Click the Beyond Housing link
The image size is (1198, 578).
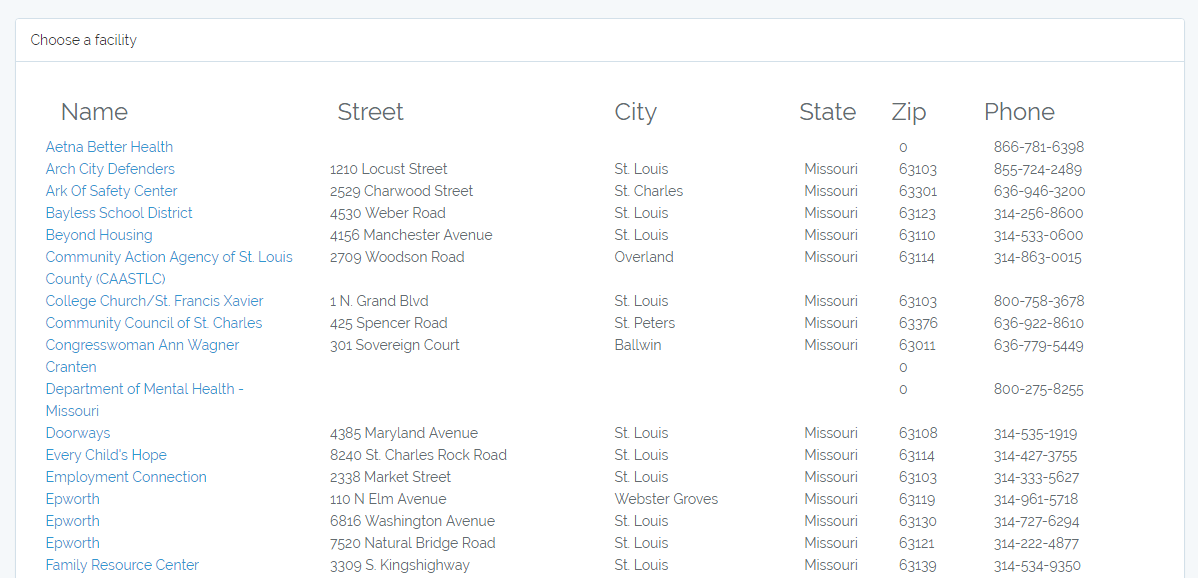pos(99,235)
